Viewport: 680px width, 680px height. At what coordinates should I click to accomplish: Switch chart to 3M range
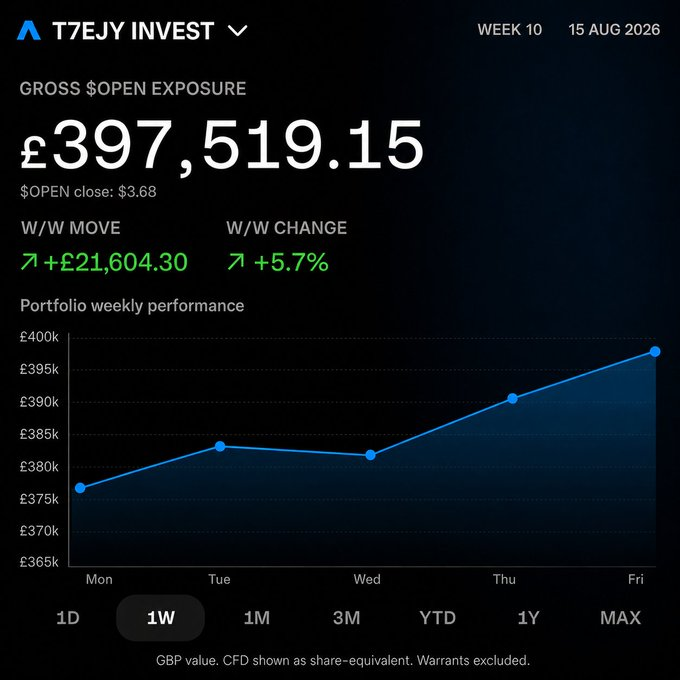click(x=347, y=618)
